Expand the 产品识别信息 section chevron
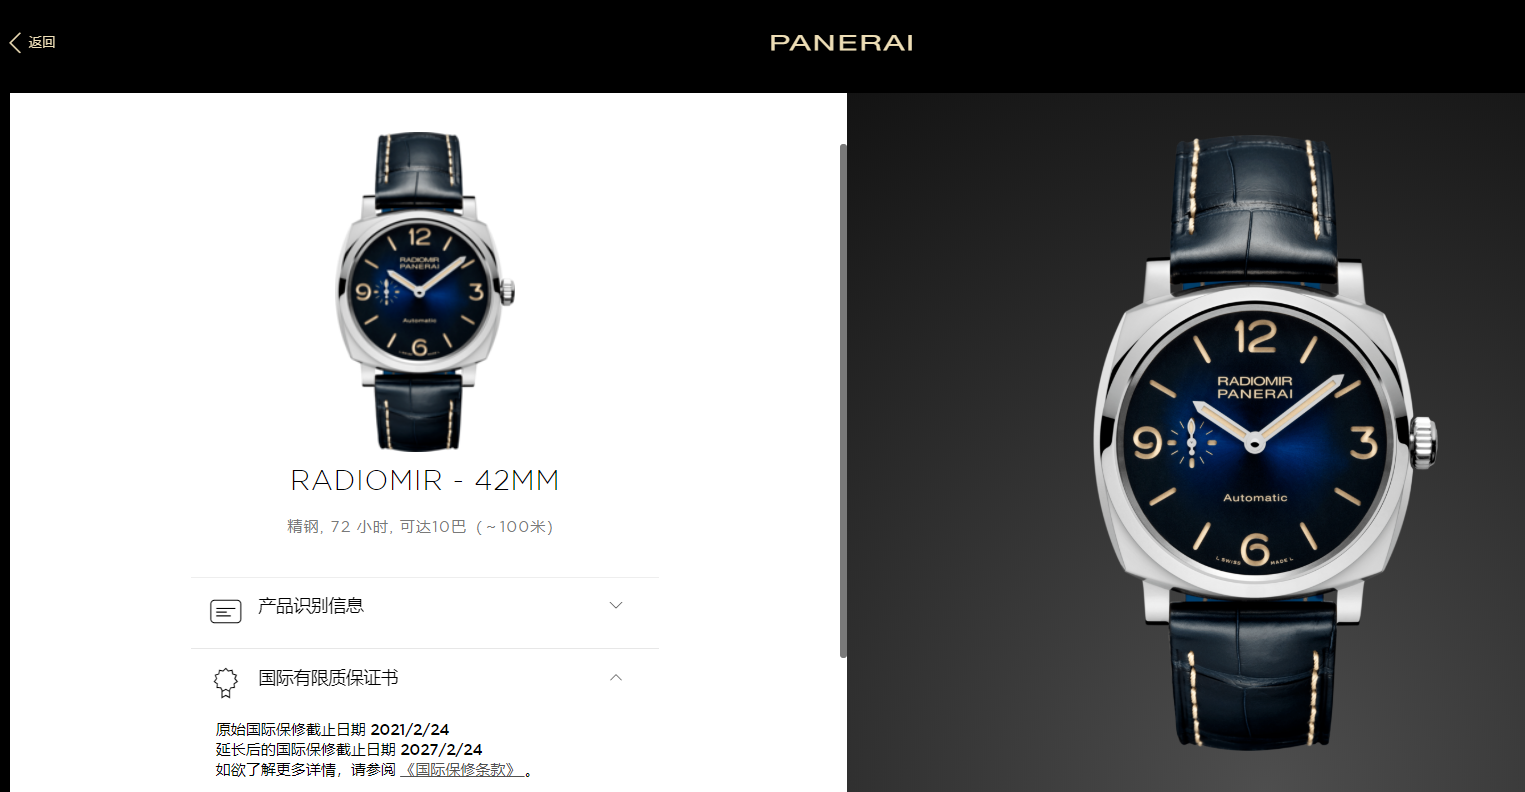The image size is (1525, 792). point(616,605)
